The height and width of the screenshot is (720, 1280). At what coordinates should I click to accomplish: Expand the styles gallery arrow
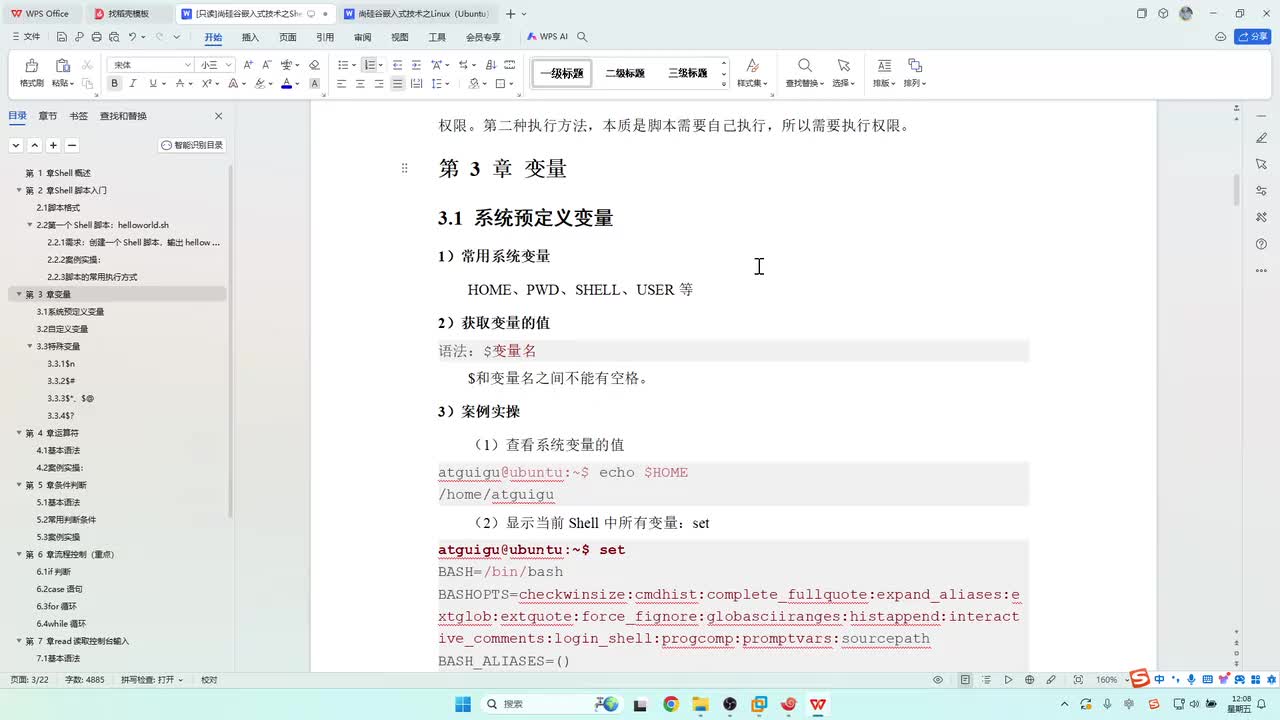[725, 84]
